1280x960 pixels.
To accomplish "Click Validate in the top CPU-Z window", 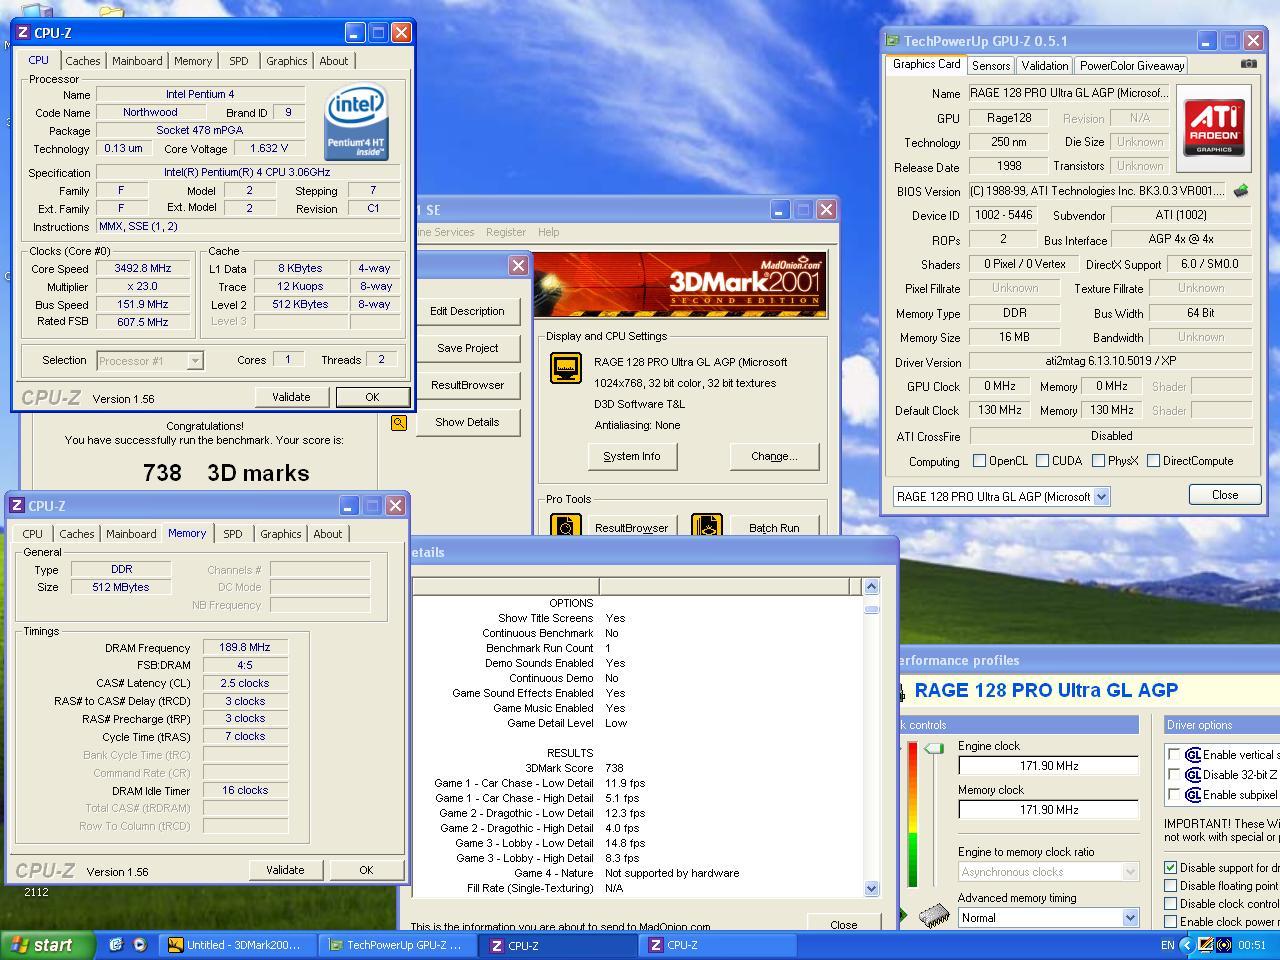I will click(x=291, y=397).
